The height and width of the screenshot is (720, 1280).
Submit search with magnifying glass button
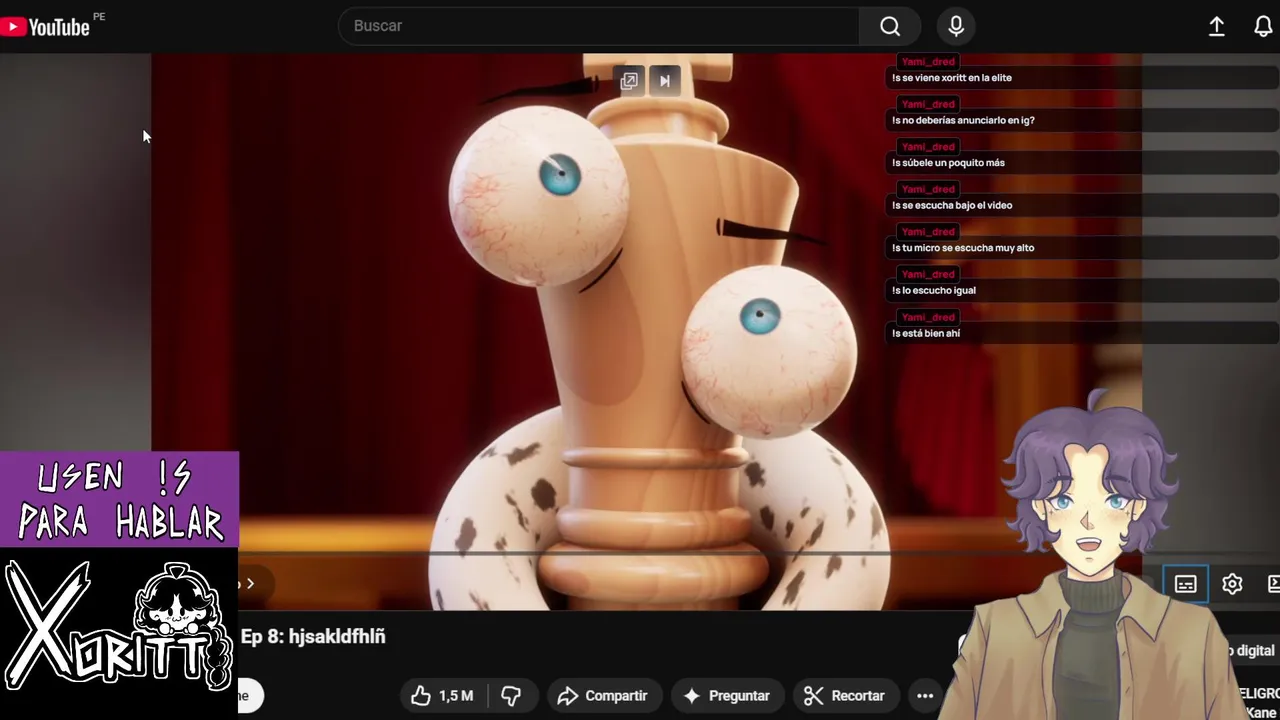890,26
